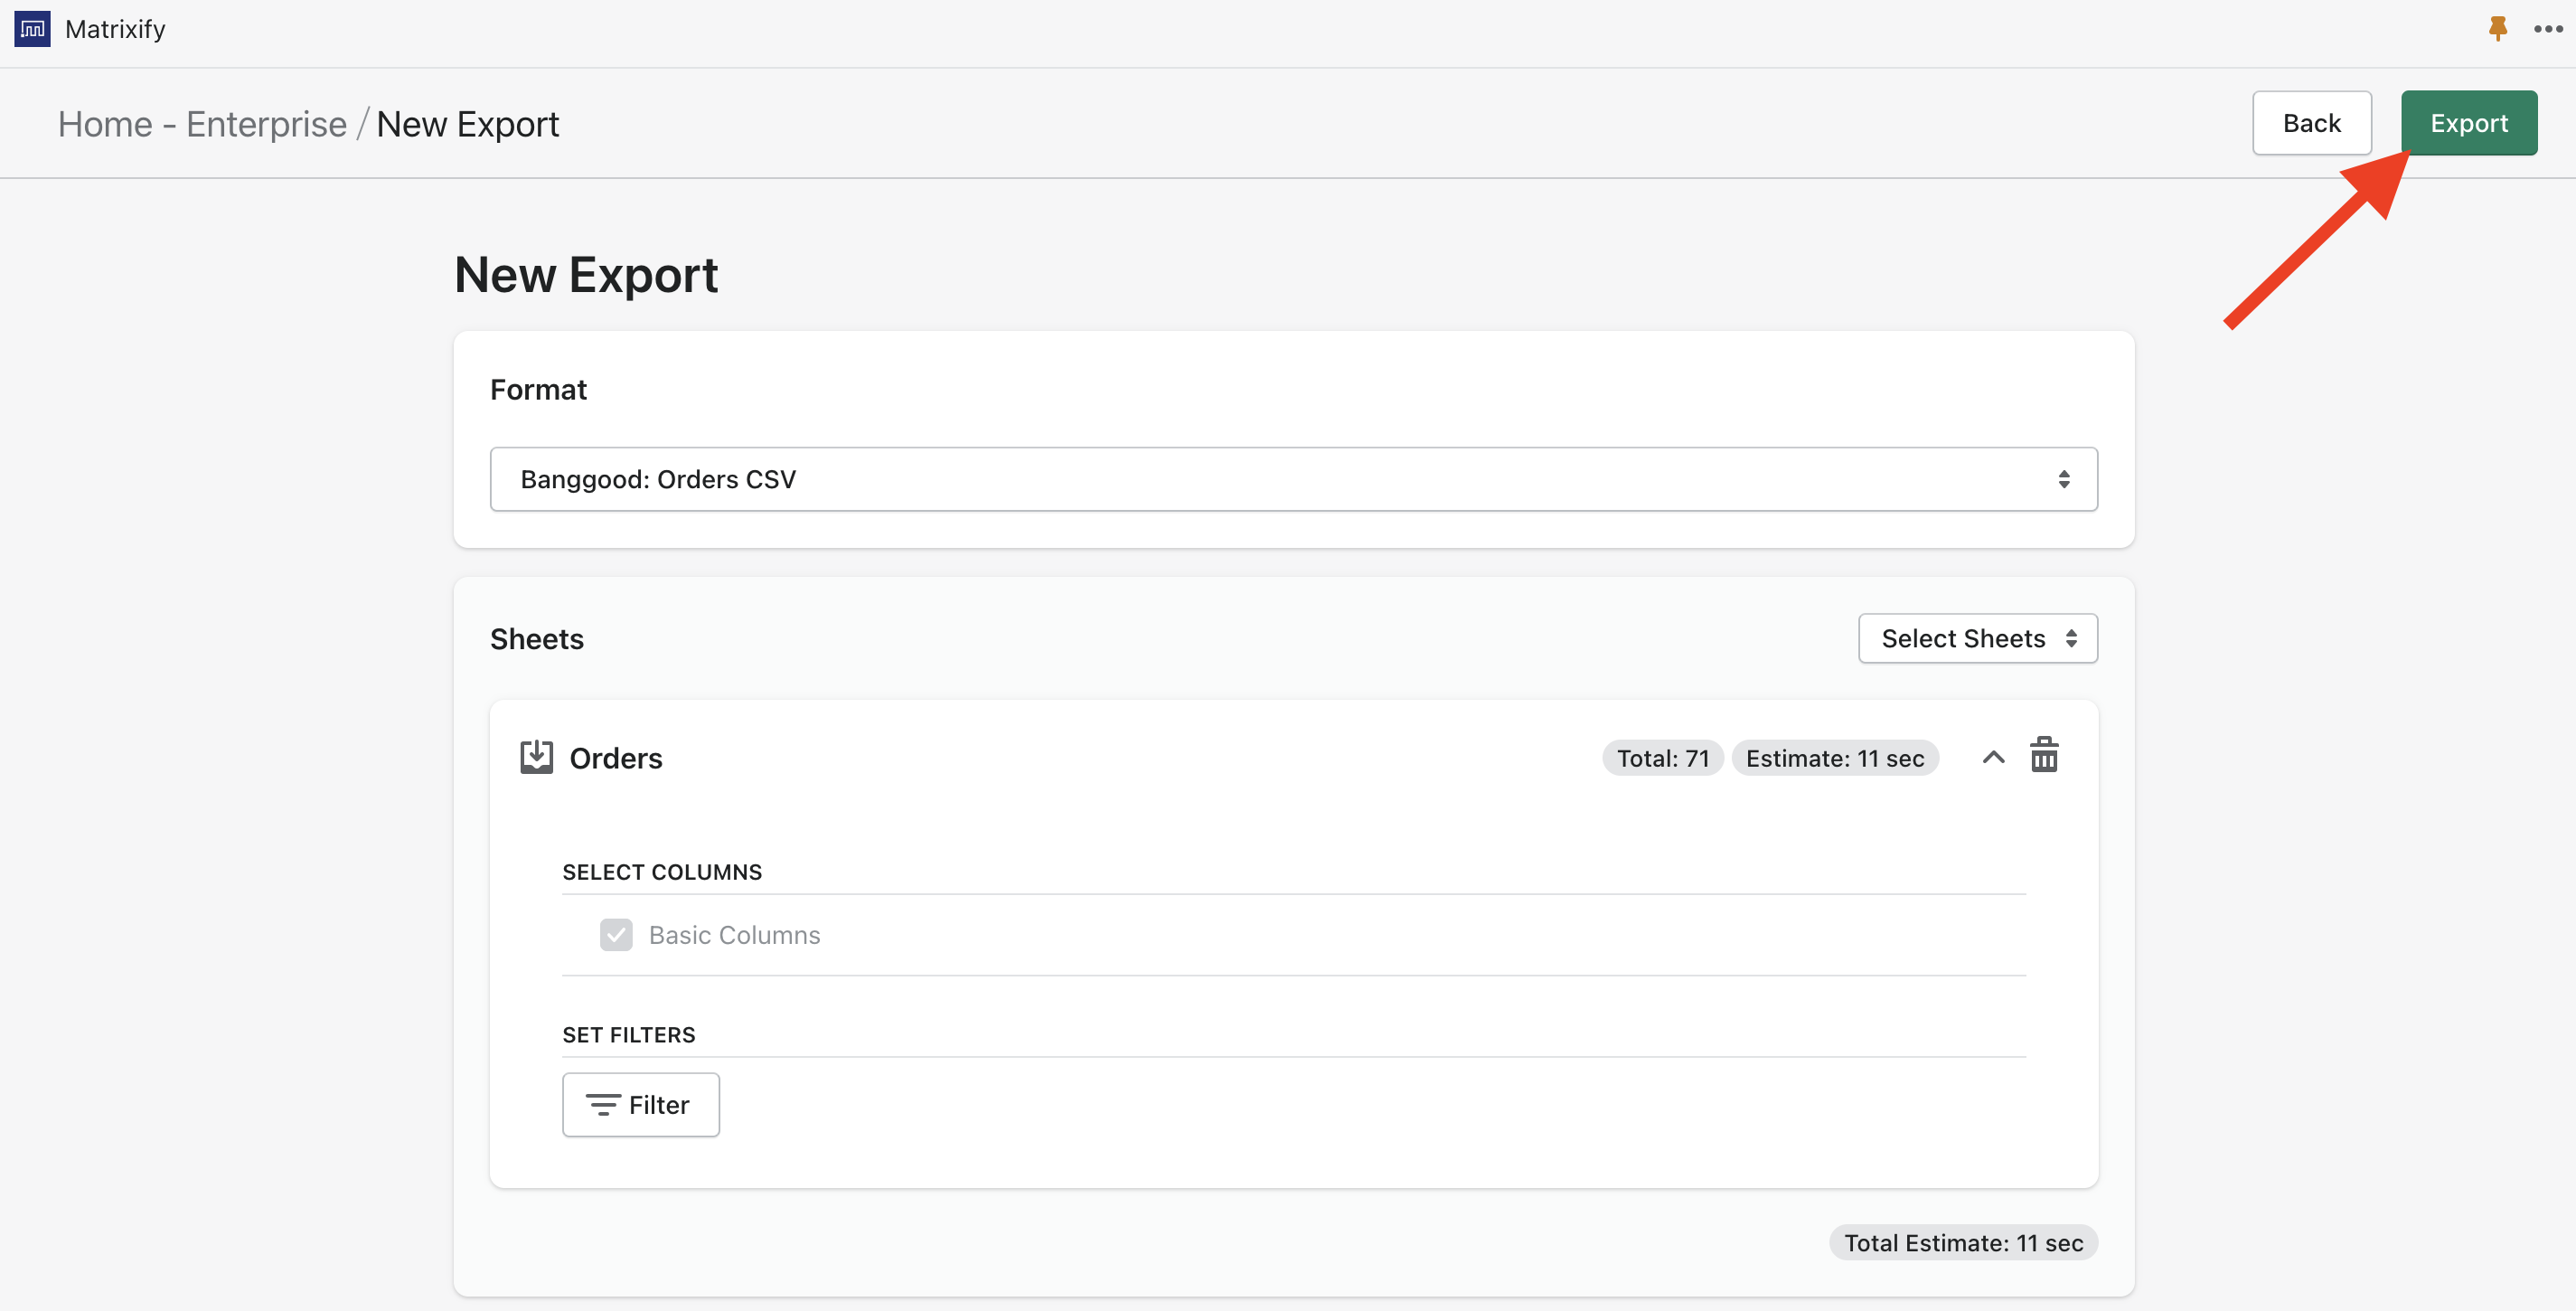Click the Orders sheet download icon
Image resolution: width=2576 pixels, height=1311 pixels.
[537, 757]
